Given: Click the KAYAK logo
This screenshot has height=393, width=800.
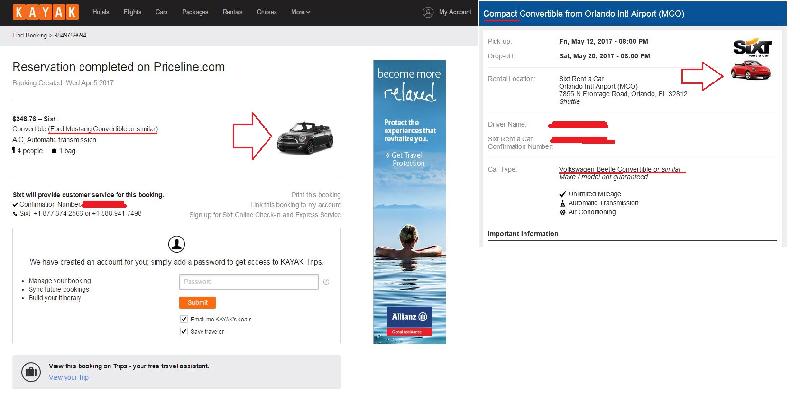Looking at the screenshot, I should (46, 12).
